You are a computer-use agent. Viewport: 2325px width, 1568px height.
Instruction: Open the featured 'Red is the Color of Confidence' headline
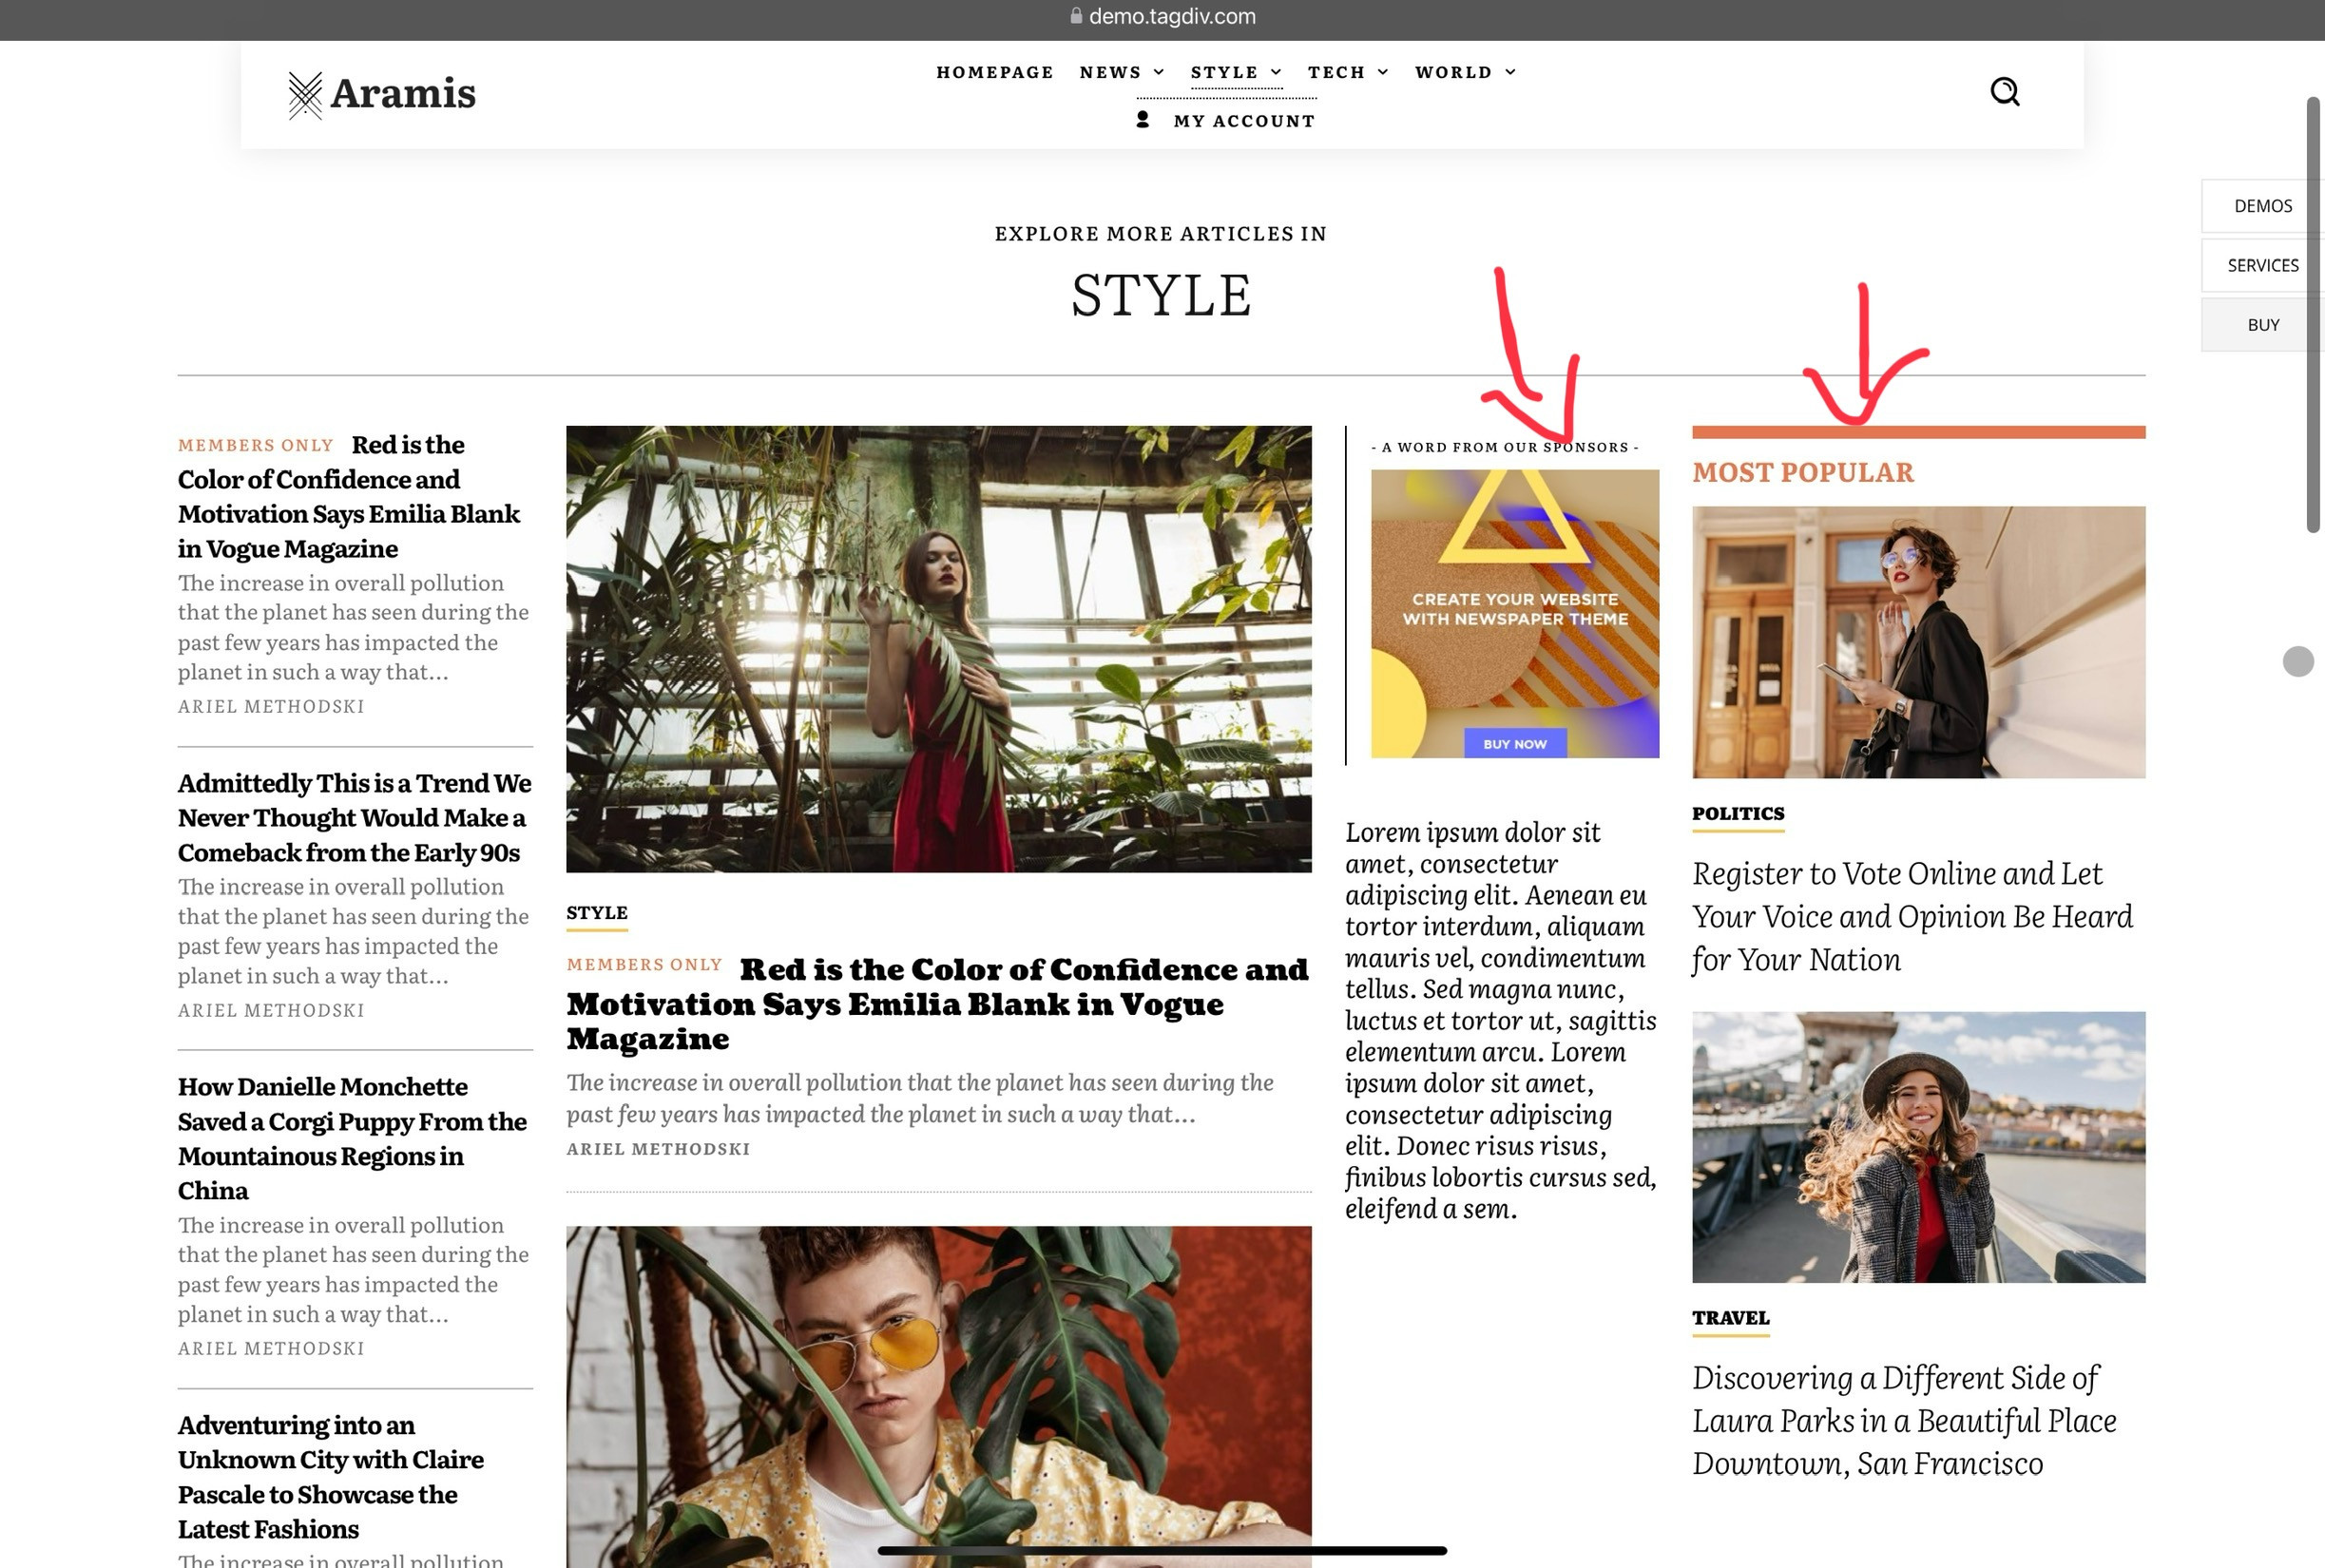click(937, 1004)
